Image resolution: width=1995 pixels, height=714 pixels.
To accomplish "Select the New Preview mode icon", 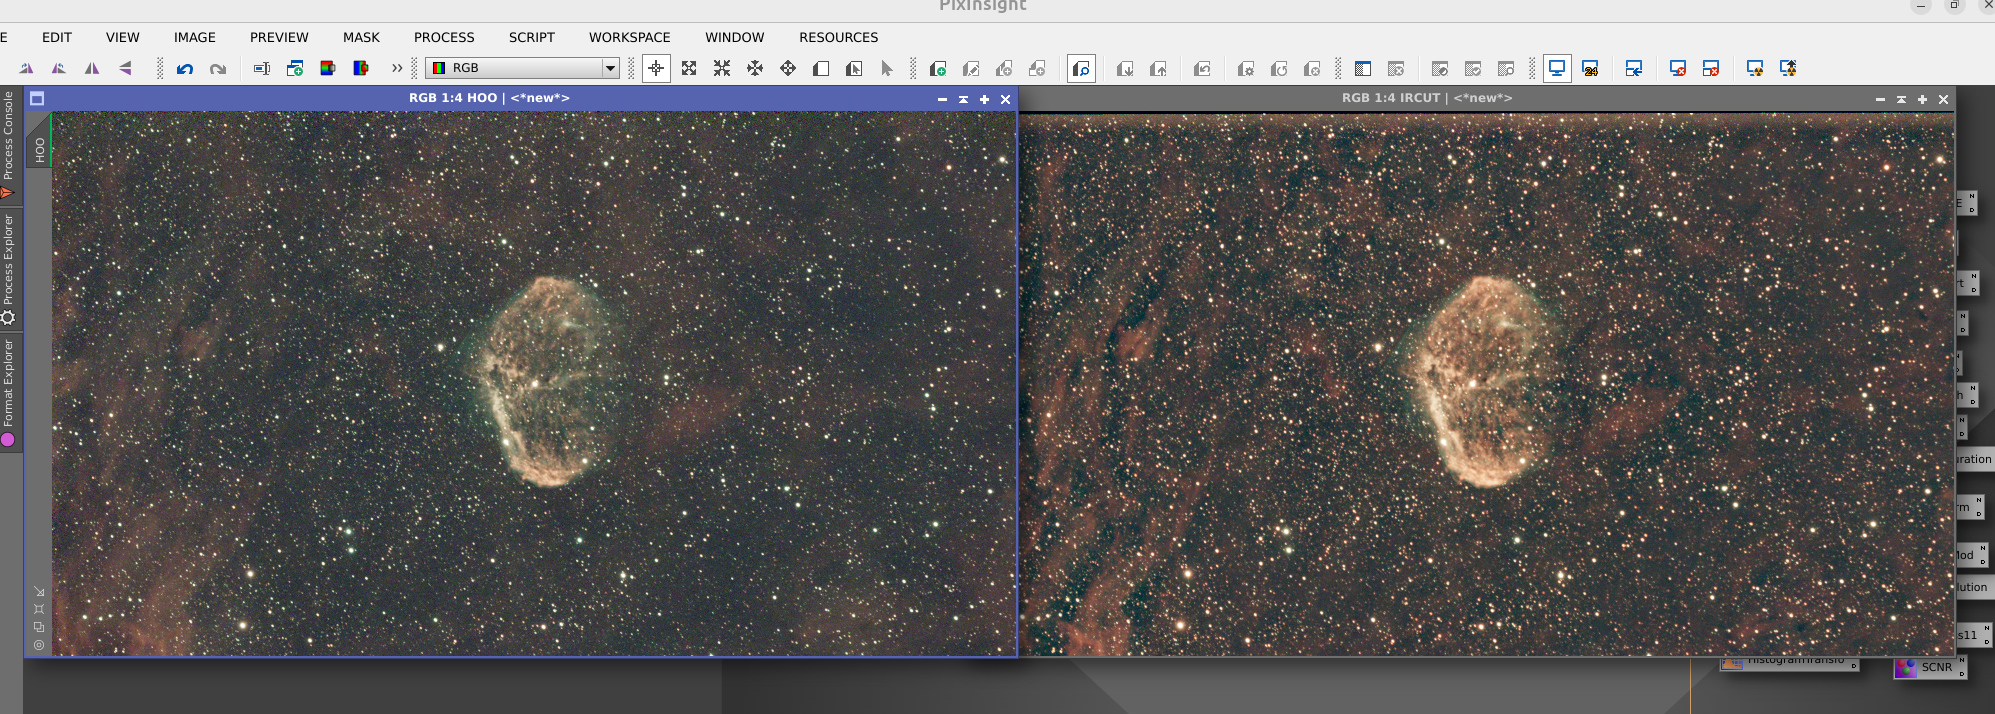I will [x=821, y=69].
